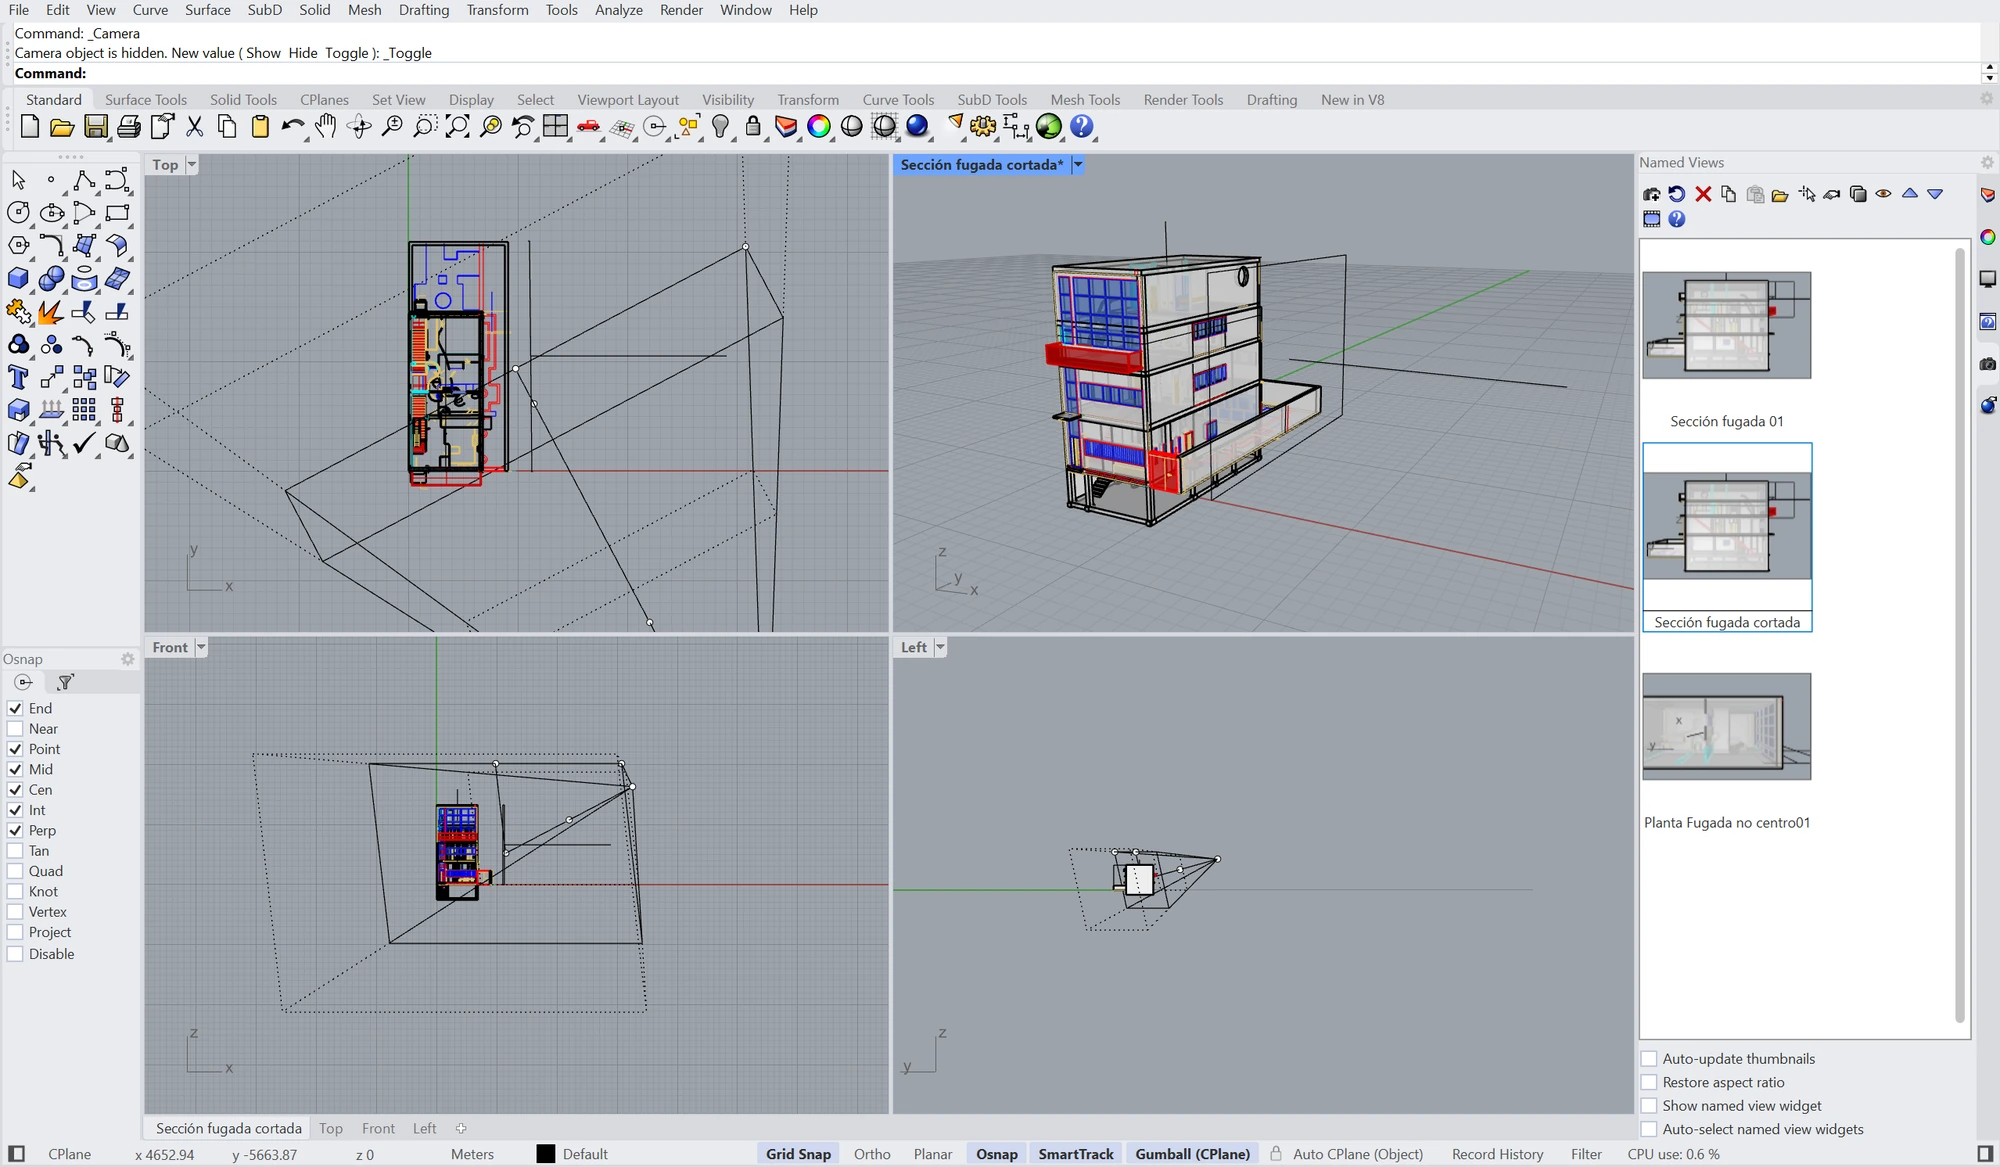This screenshot has height=1167, width=2000.
Task: Toggle the Near osnap checkbox
Action: coord(15,729)
